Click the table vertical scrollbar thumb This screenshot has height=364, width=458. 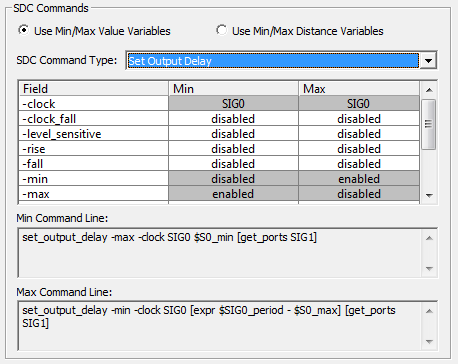click(x=429, y=124)
